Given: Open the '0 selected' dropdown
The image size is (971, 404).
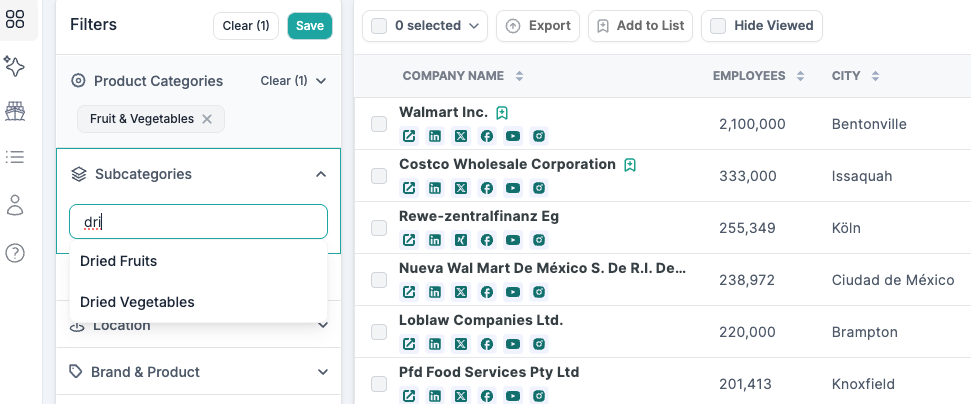Looking at the screenshot, I should (x=426, y=26).
